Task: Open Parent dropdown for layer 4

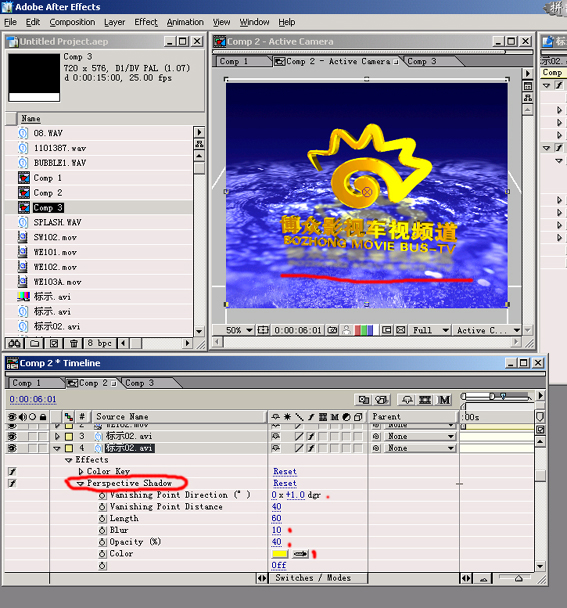Action: [420, 448]
